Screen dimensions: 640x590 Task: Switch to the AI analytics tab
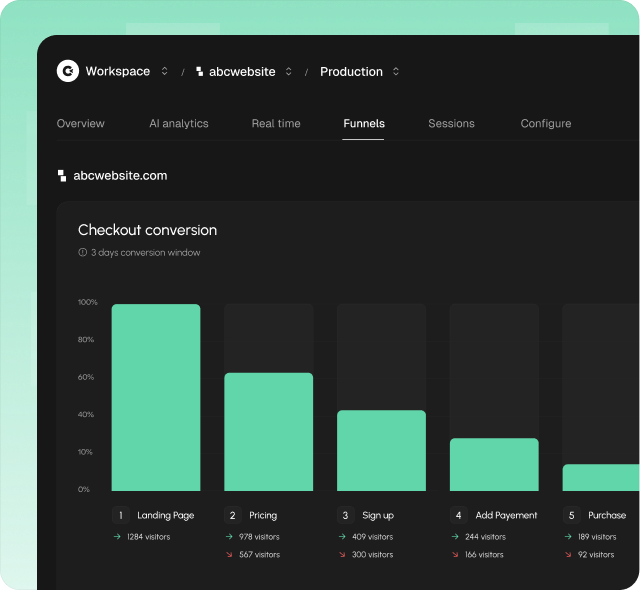pyautogui.click(x=179, y=124)
